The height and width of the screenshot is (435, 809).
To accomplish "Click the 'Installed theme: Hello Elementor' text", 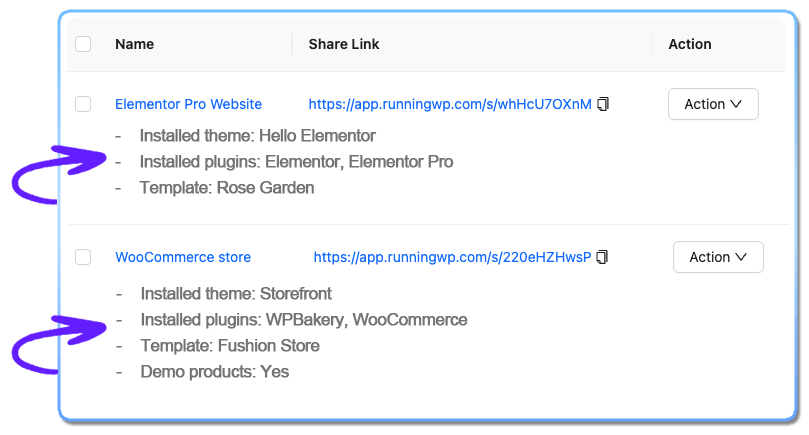I will click(257, 136).
